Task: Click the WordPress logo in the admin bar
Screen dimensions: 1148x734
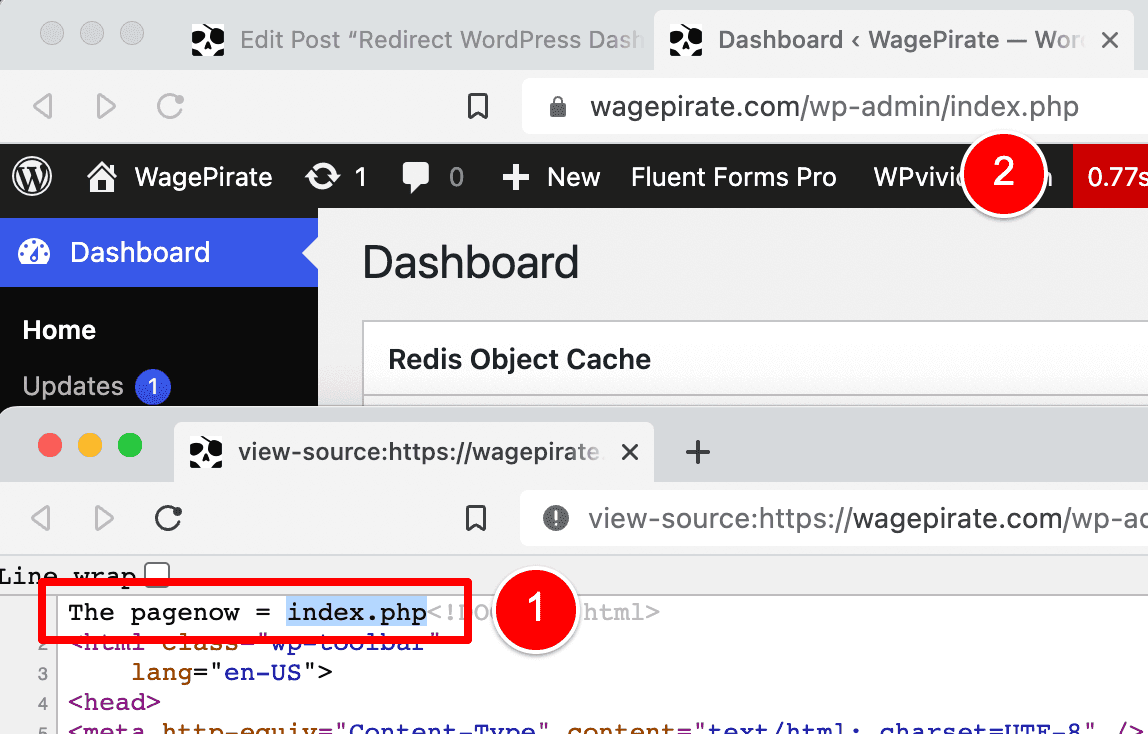Action: (32, 176)
